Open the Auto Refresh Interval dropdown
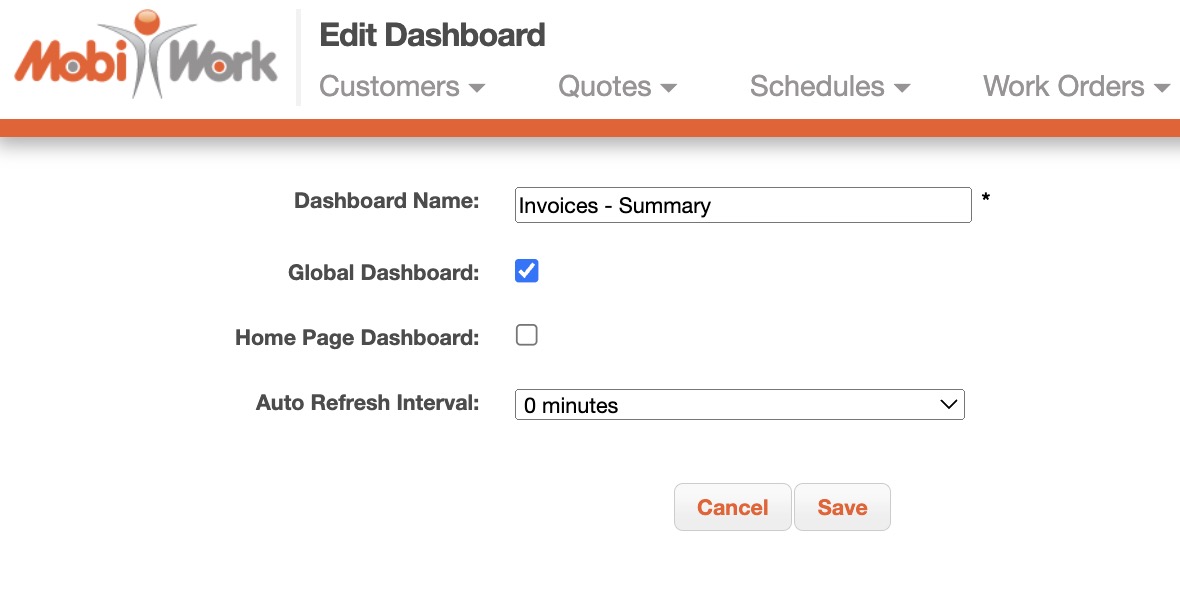This screenshot has height=596, width=1180. pyautogui.click(x=739, y=405)
